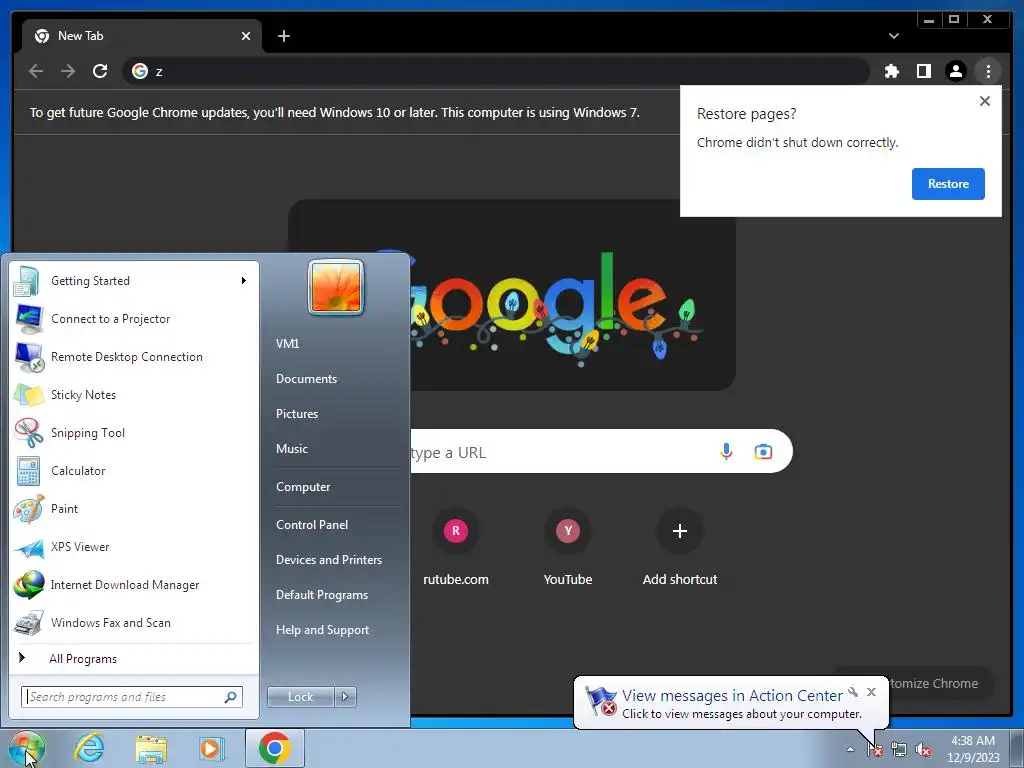Open Music library
Image resolution: width=1024 pixels, height=768 pixels.
click(292, 449)
